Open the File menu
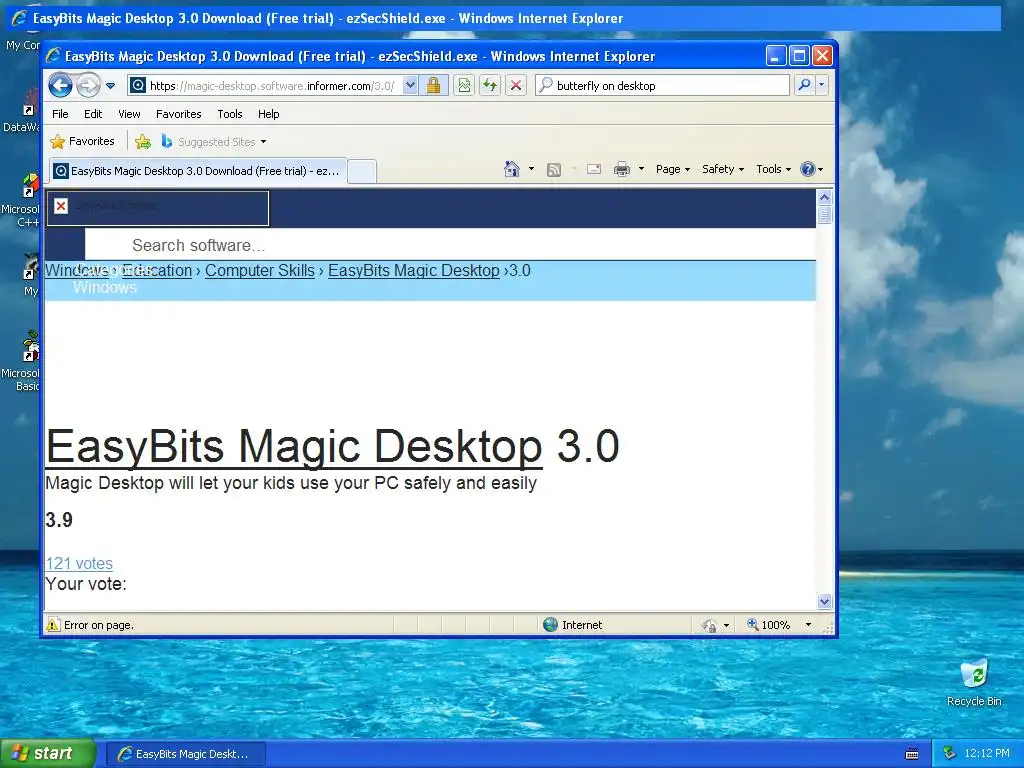The image size is (1024, 768). pyautogui.click(x=60, y=114)
